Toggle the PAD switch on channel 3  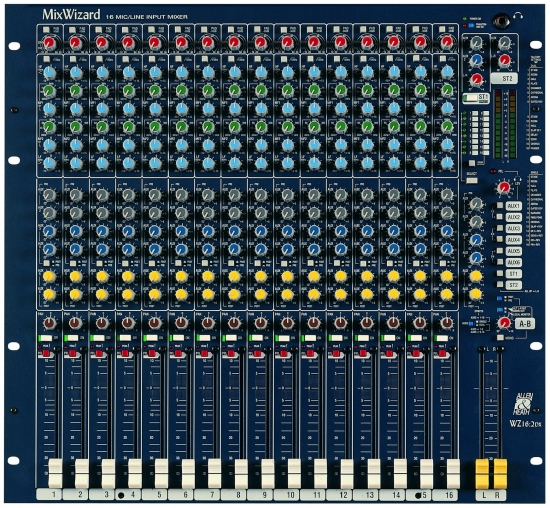[99, 30]
